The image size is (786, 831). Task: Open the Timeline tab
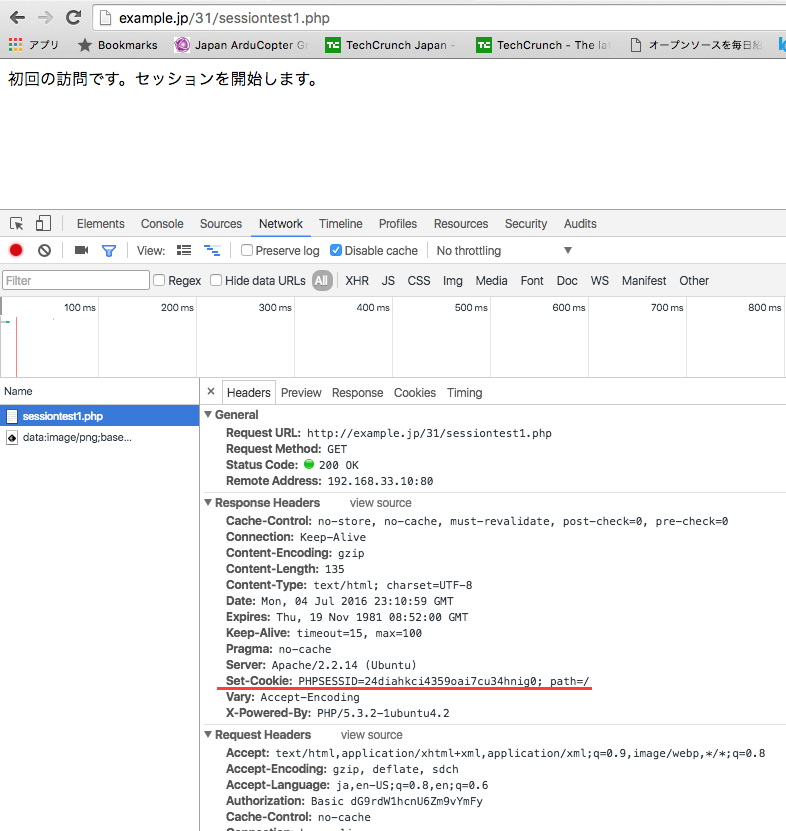pos(341,224)
